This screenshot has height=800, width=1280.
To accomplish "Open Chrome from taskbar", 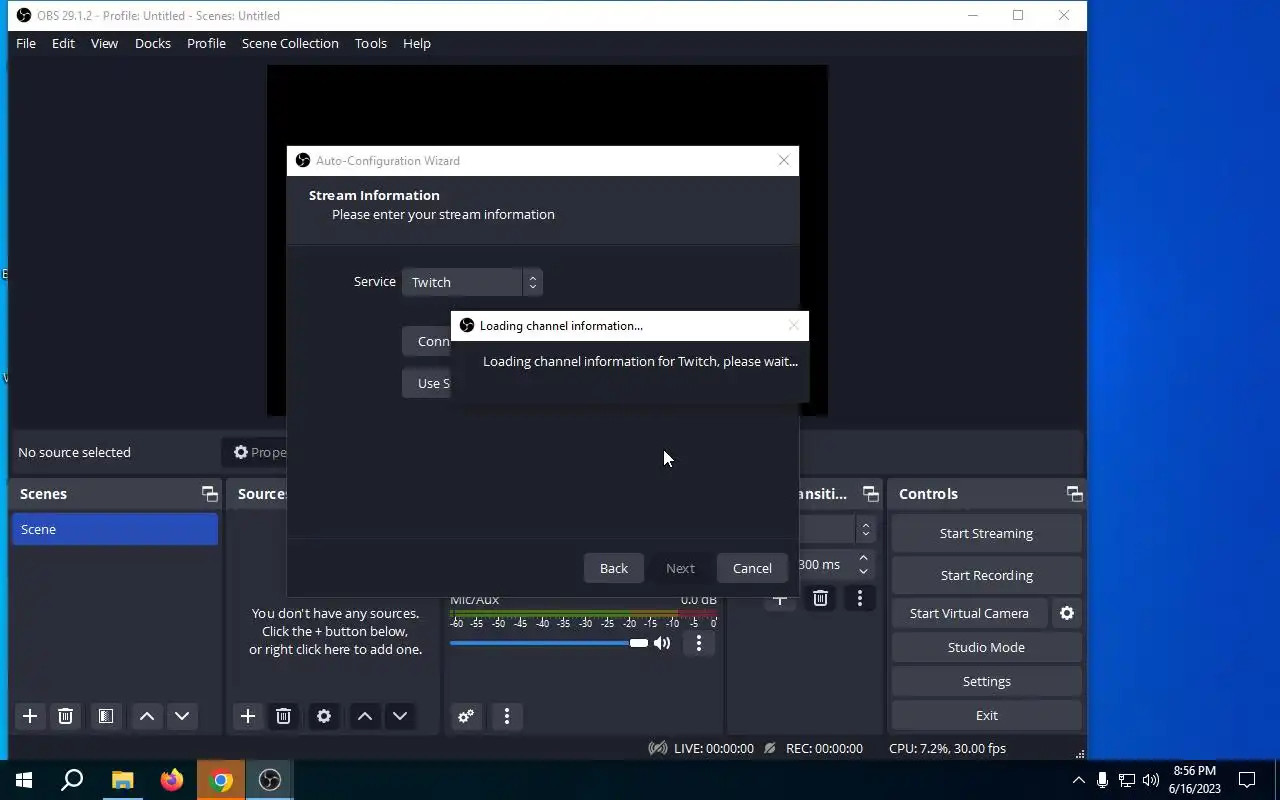I will [221, 780].
